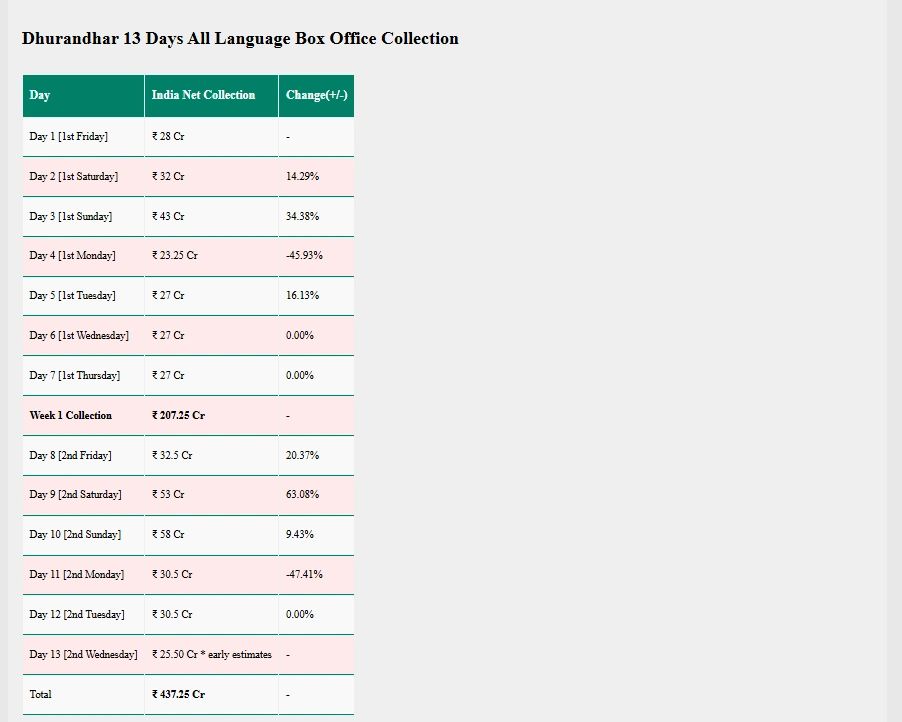Click the 'India Net Collection' column header

click(x=203, y=95)
